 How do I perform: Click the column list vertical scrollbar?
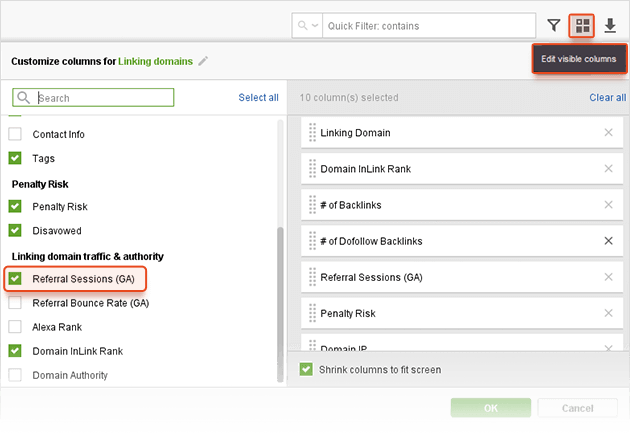click(280, 300)
